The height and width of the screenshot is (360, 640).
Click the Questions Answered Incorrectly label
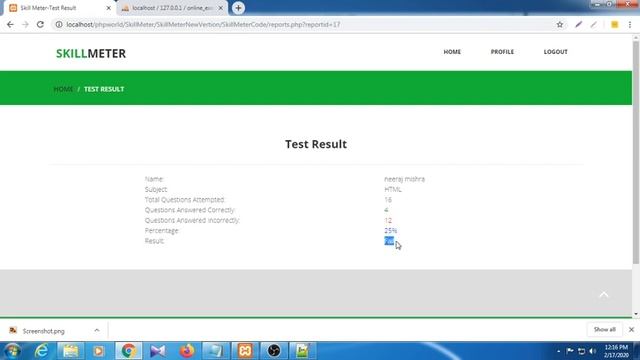192,220
